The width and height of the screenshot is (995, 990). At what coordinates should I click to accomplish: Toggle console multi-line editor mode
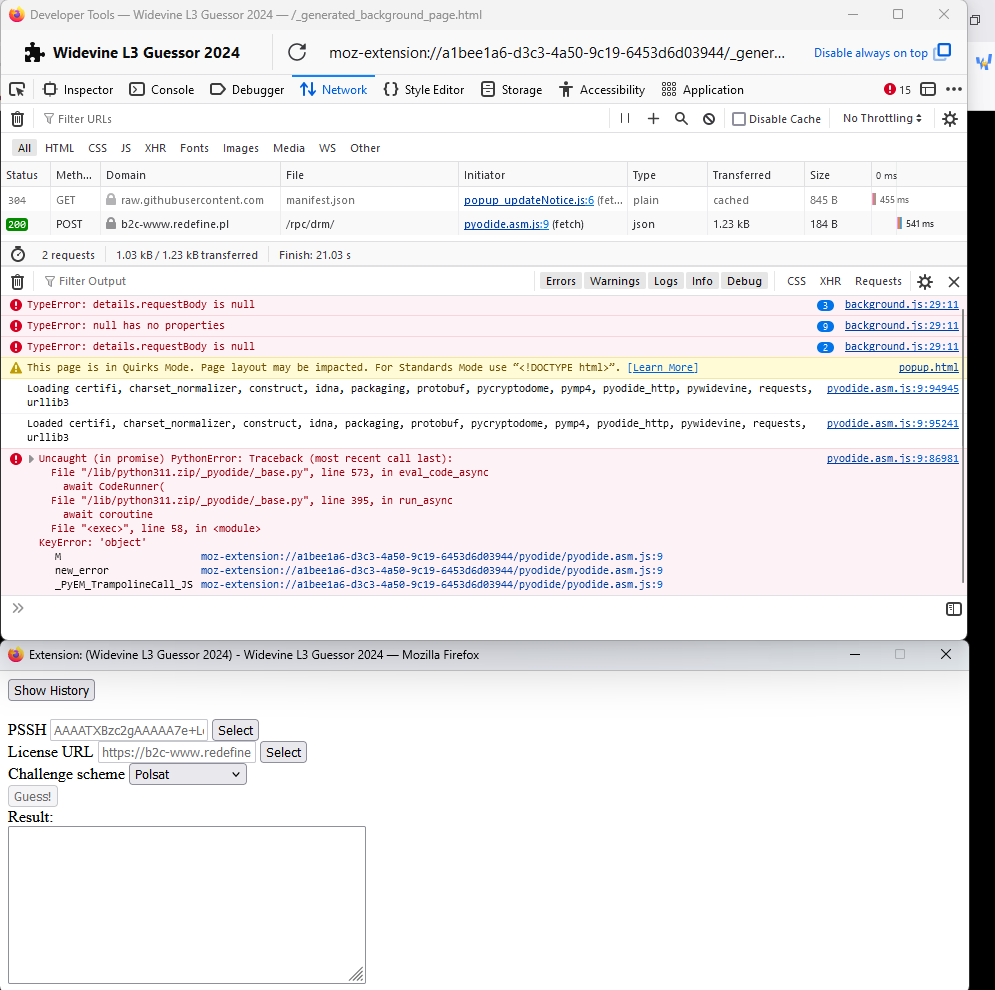953,609
